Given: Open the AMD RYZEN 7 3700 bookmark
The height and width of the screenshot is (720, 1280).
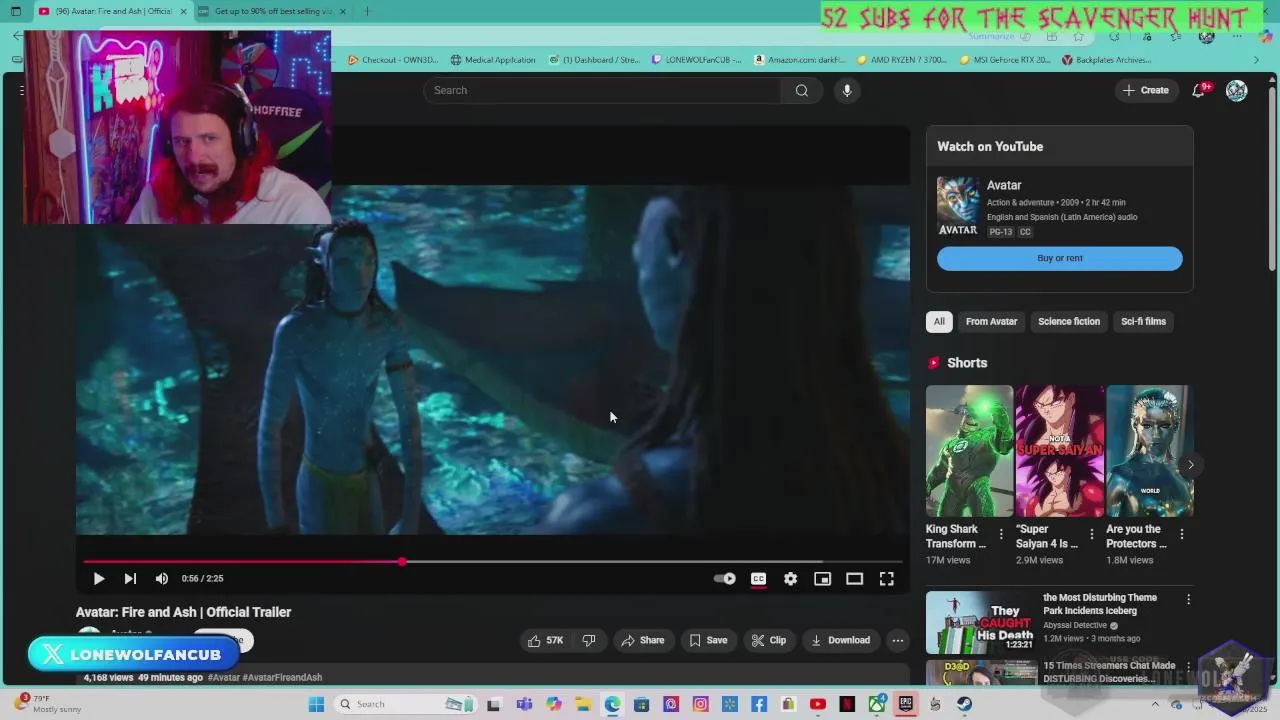Looking at the screenshot, I should 902,60.
